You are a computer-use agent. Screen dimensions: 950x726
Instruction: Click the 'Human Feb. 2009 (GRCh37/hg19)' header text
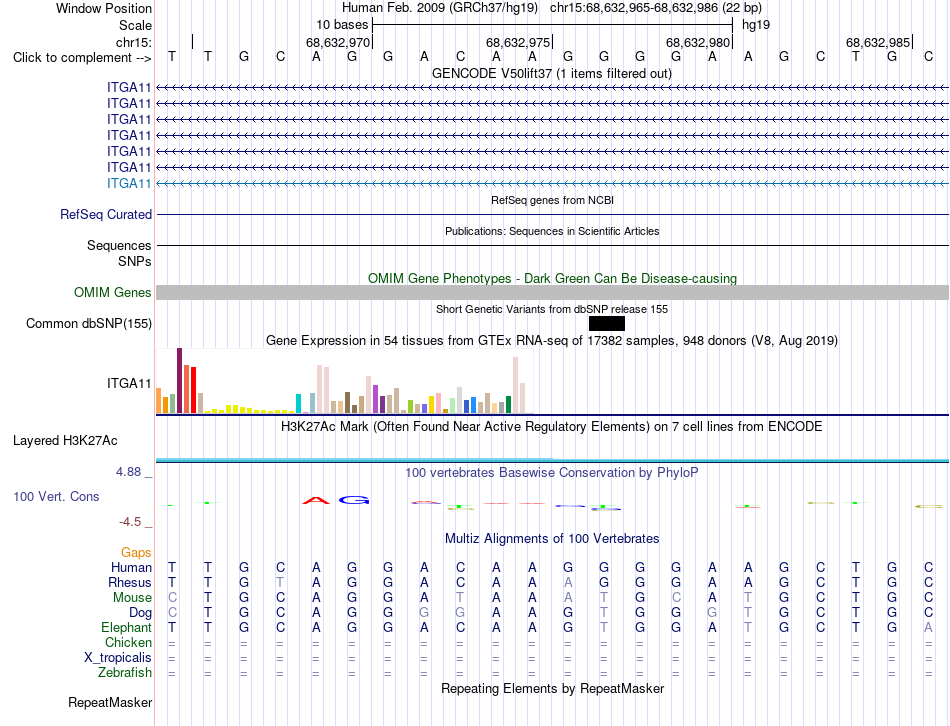click(440, 8)
